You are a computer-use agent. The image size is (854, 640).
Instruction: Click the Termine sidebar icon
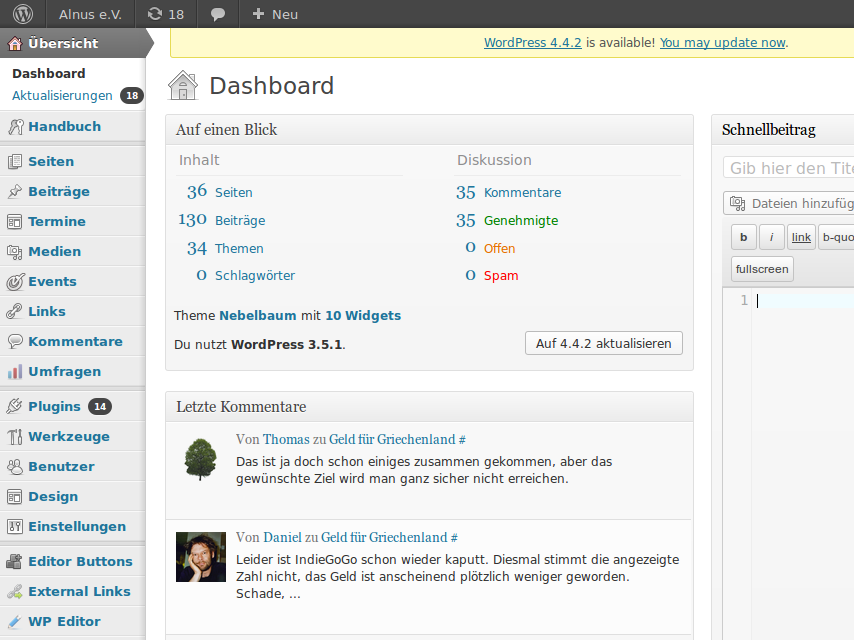point(15,221)
